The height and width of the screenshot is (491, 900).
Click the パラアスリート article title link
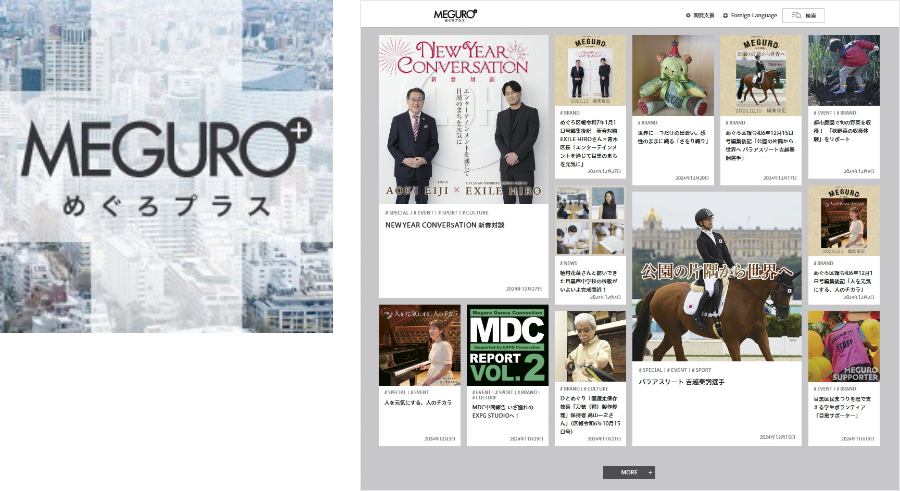(x=691, y=382)
